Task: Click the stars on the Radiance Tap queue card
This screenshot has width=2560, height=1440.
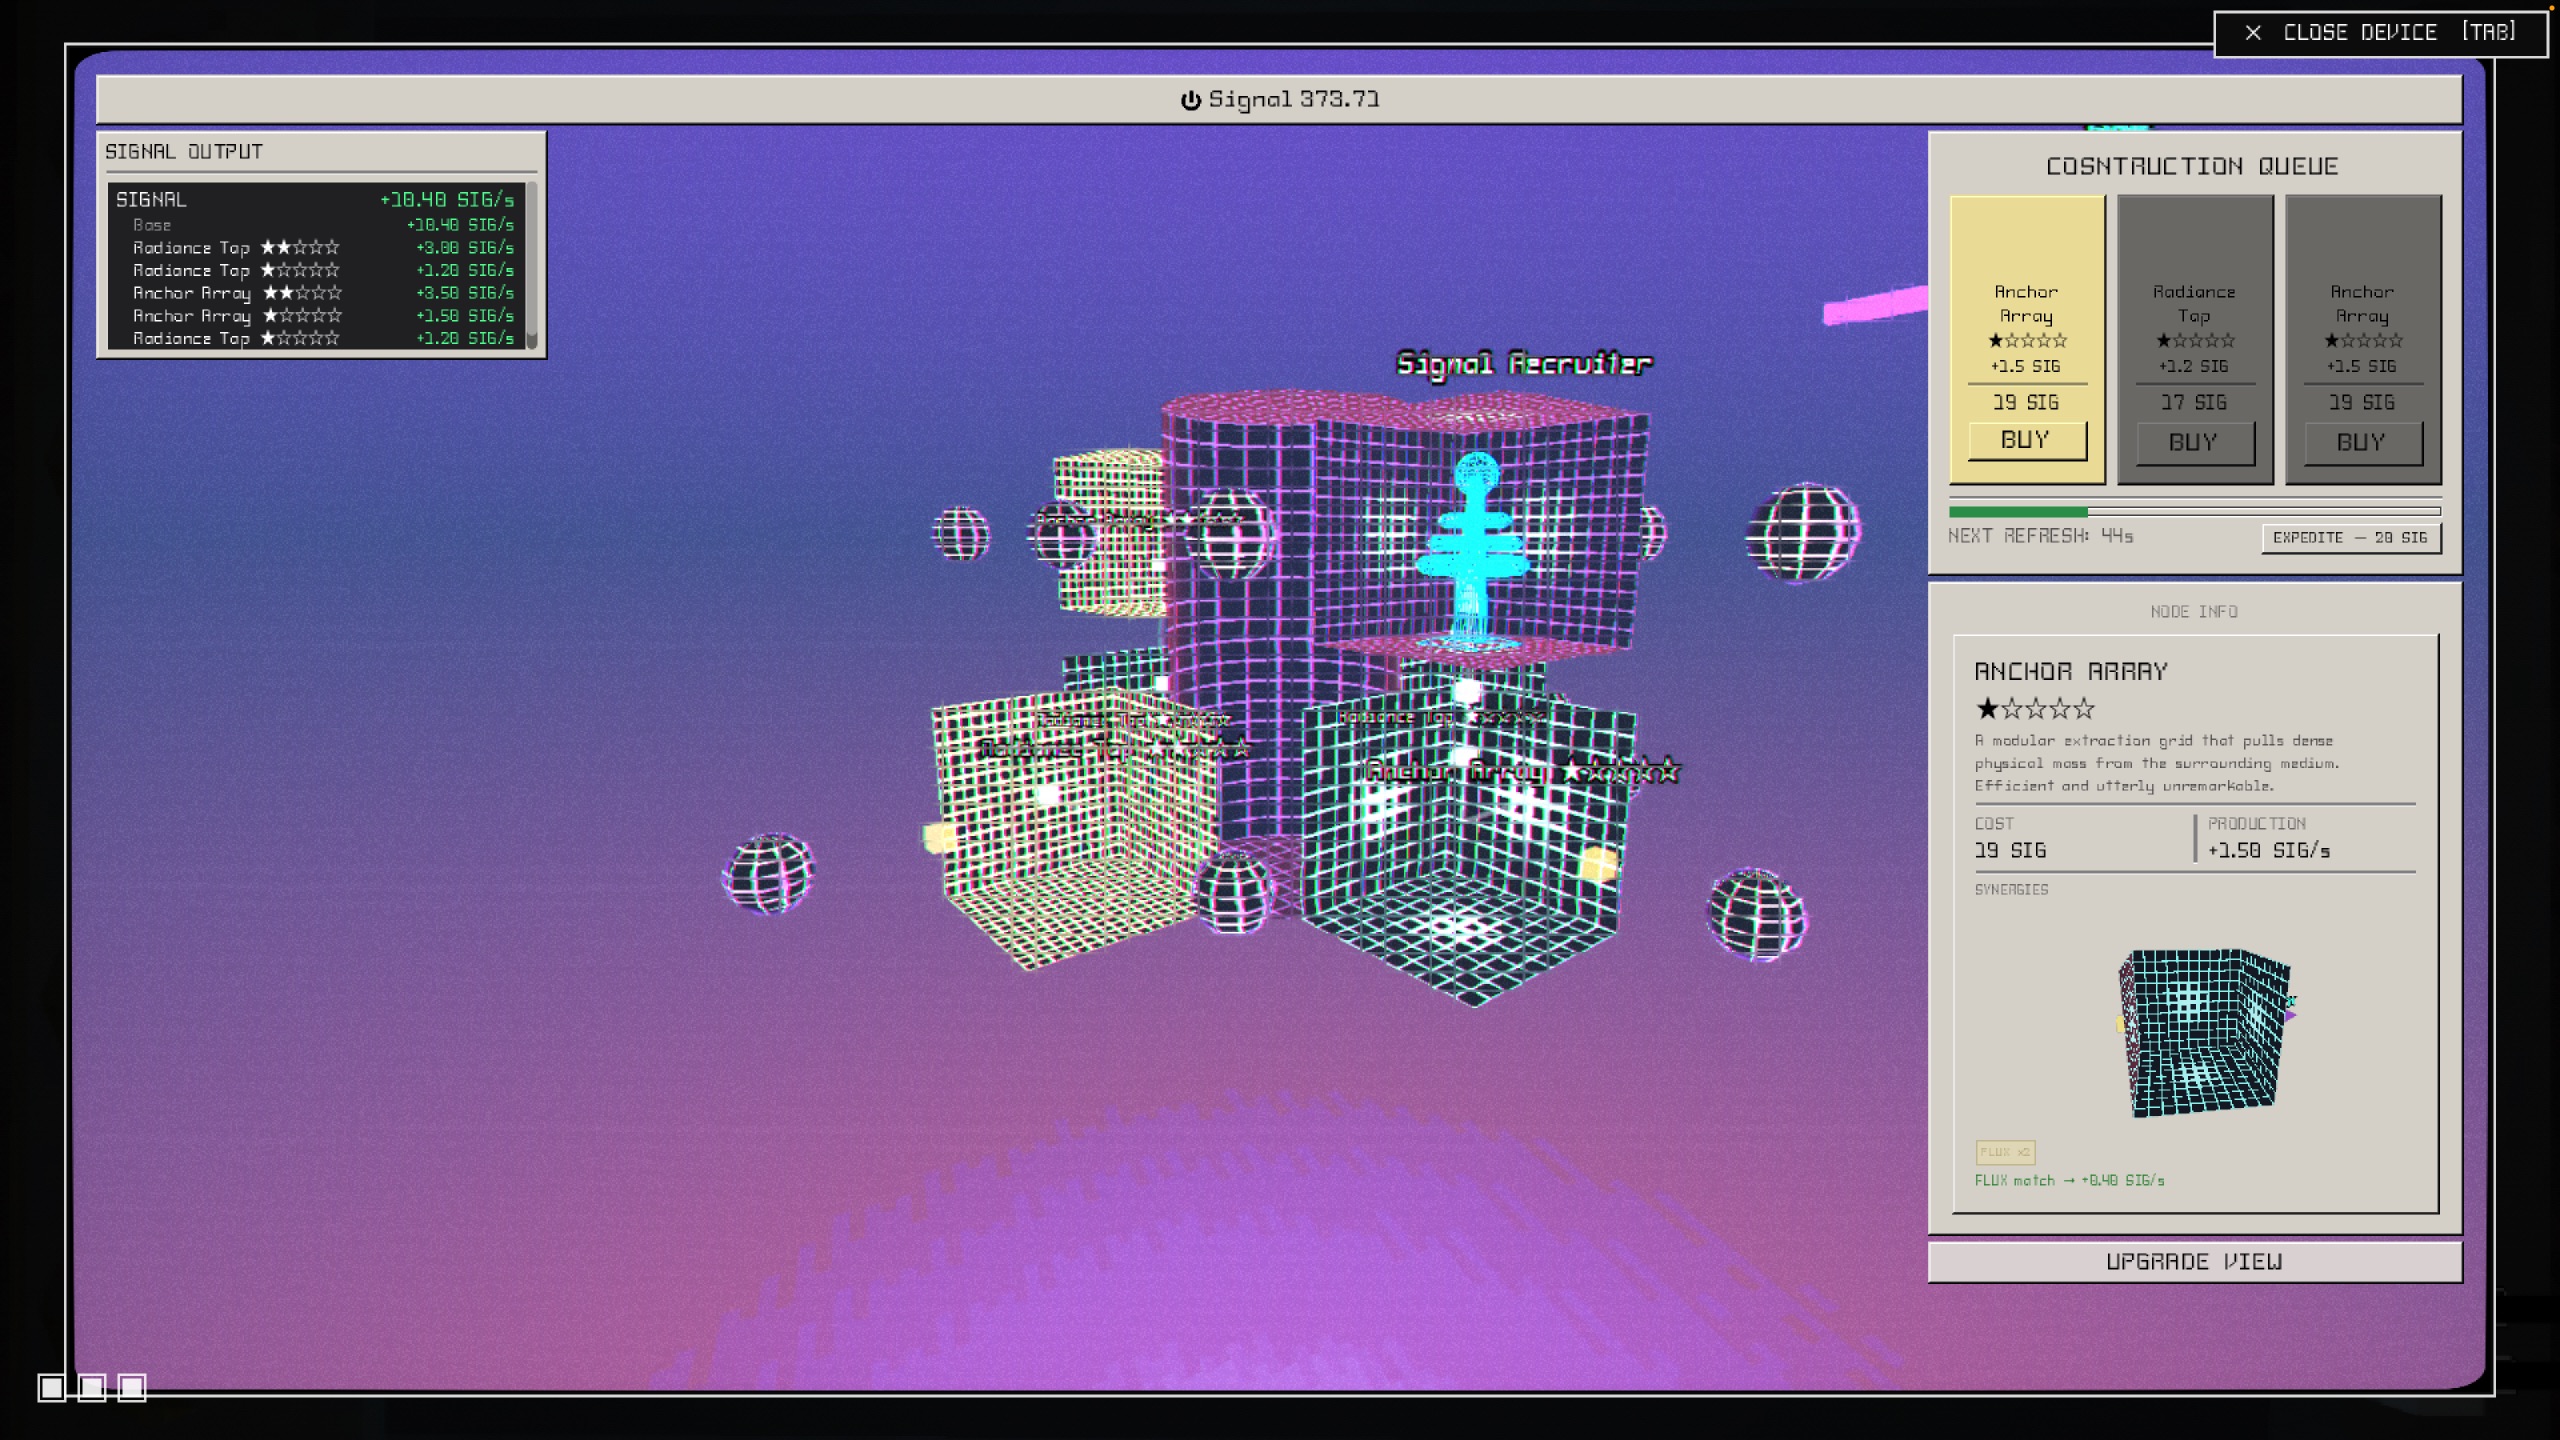Action: (x=2194, y=341)
